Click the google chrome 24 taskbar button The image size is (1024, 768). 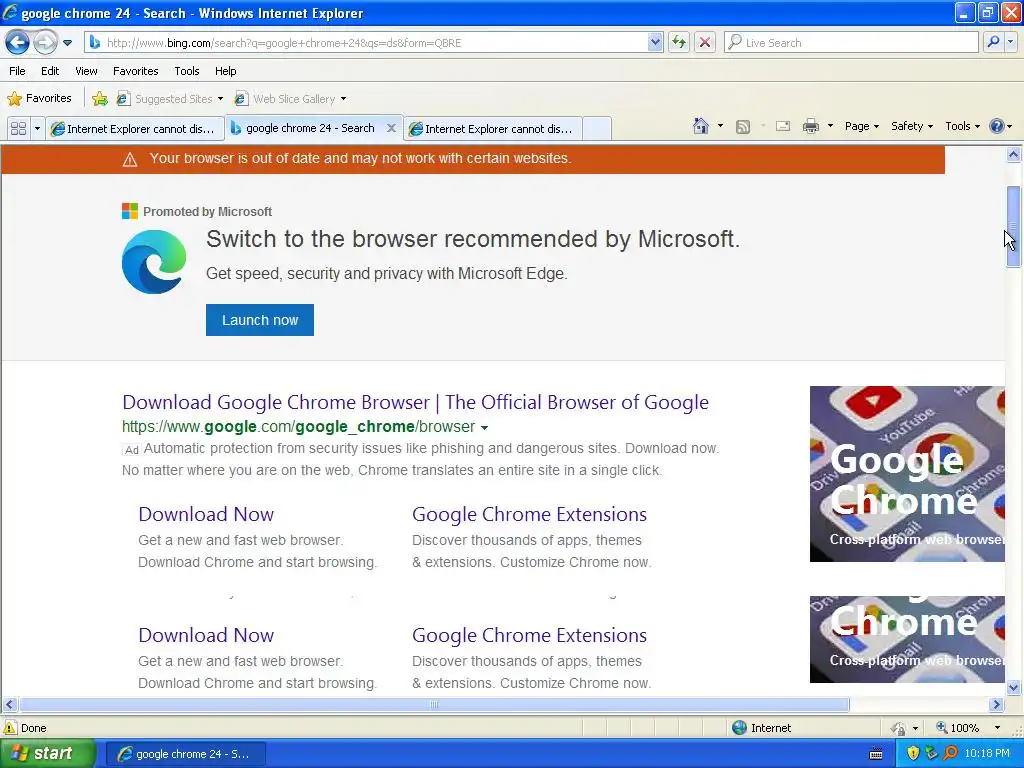click(x=185, y=754)
